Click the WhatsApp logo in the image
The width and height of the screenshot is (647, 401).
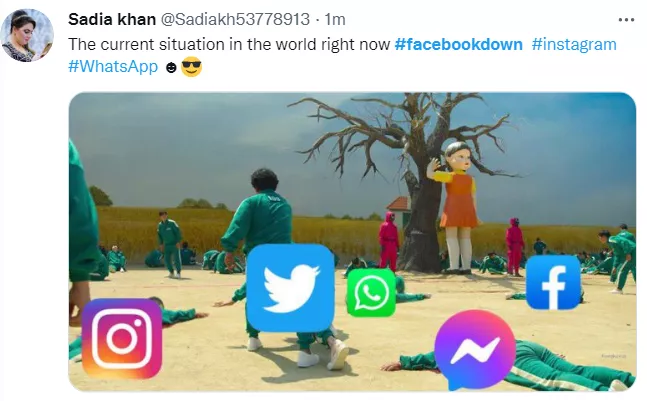click(x=371, y=292)
